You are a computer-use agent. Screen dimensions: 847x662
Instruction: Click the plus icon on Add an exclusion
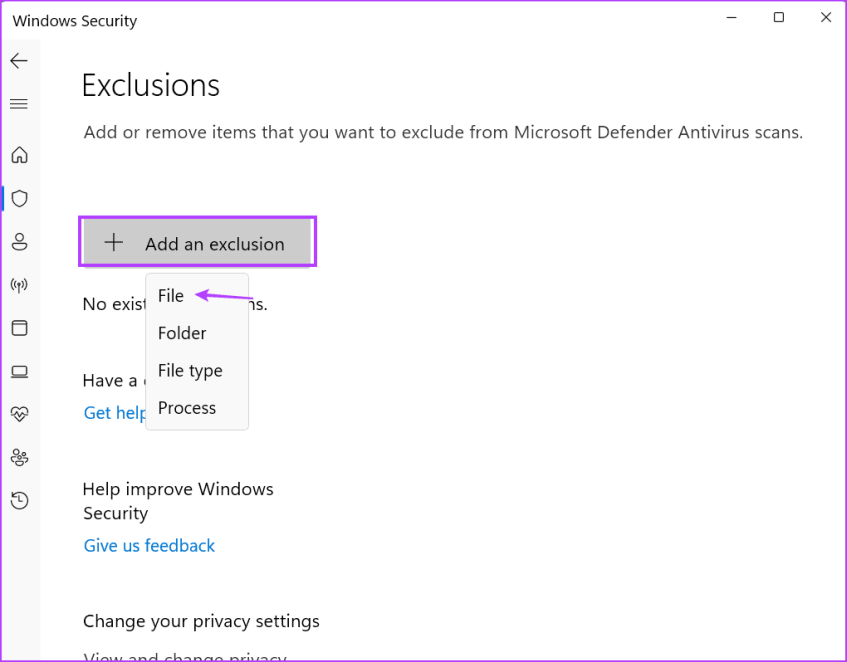[114, 243]
